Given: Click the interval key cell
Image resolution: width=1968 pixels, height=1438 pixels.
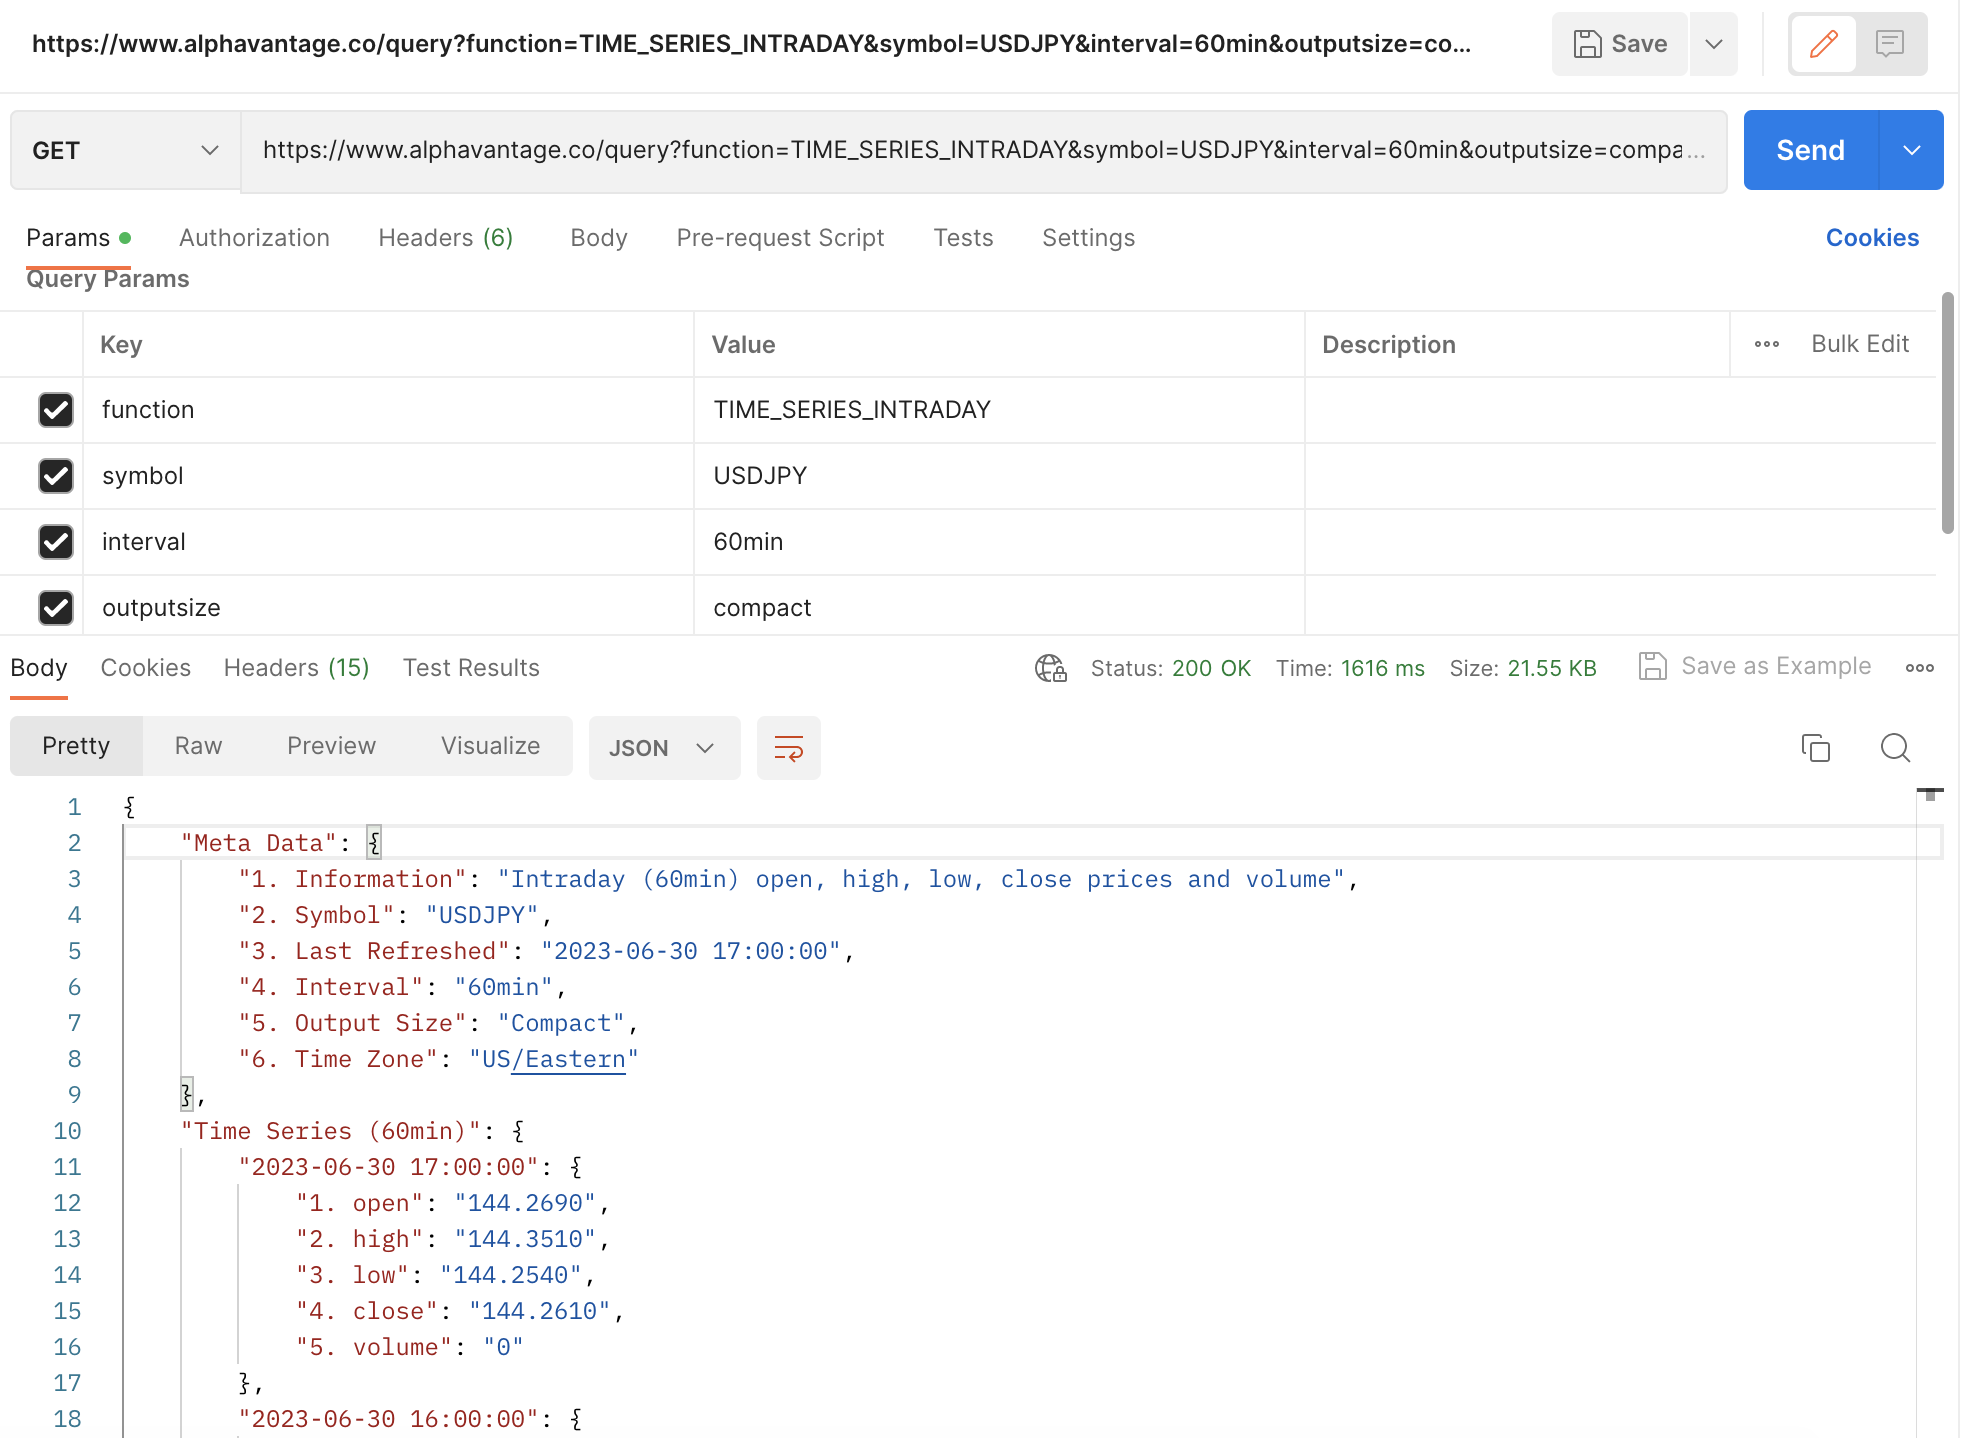Looking at the screenshot, I should click(x=388, y=542).
